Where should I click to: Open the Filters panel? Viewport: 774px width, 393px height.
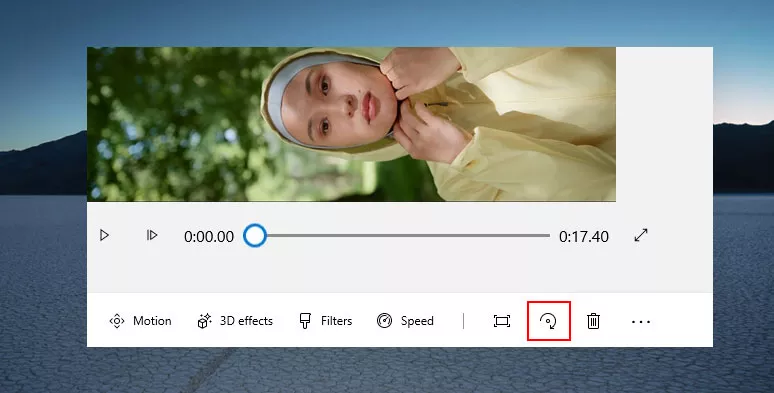click(325, 321)
